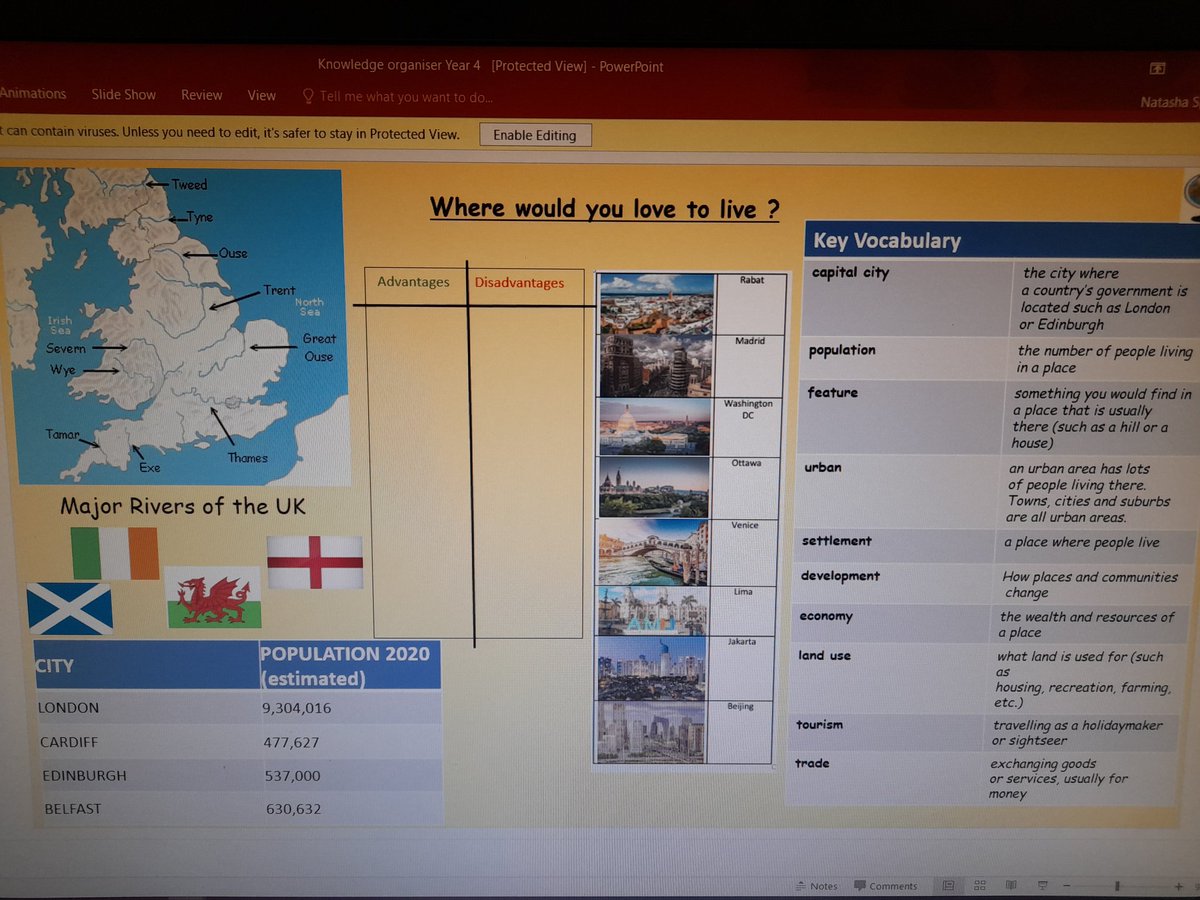Open the View tab
The width and height of the screenshot is (1200, 900).
click(262, 95)
